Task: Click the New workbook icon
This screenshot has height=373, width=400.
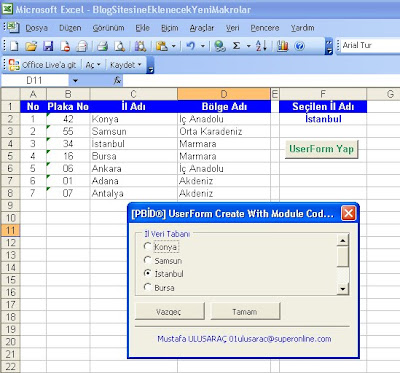Action: click(14, 46)
